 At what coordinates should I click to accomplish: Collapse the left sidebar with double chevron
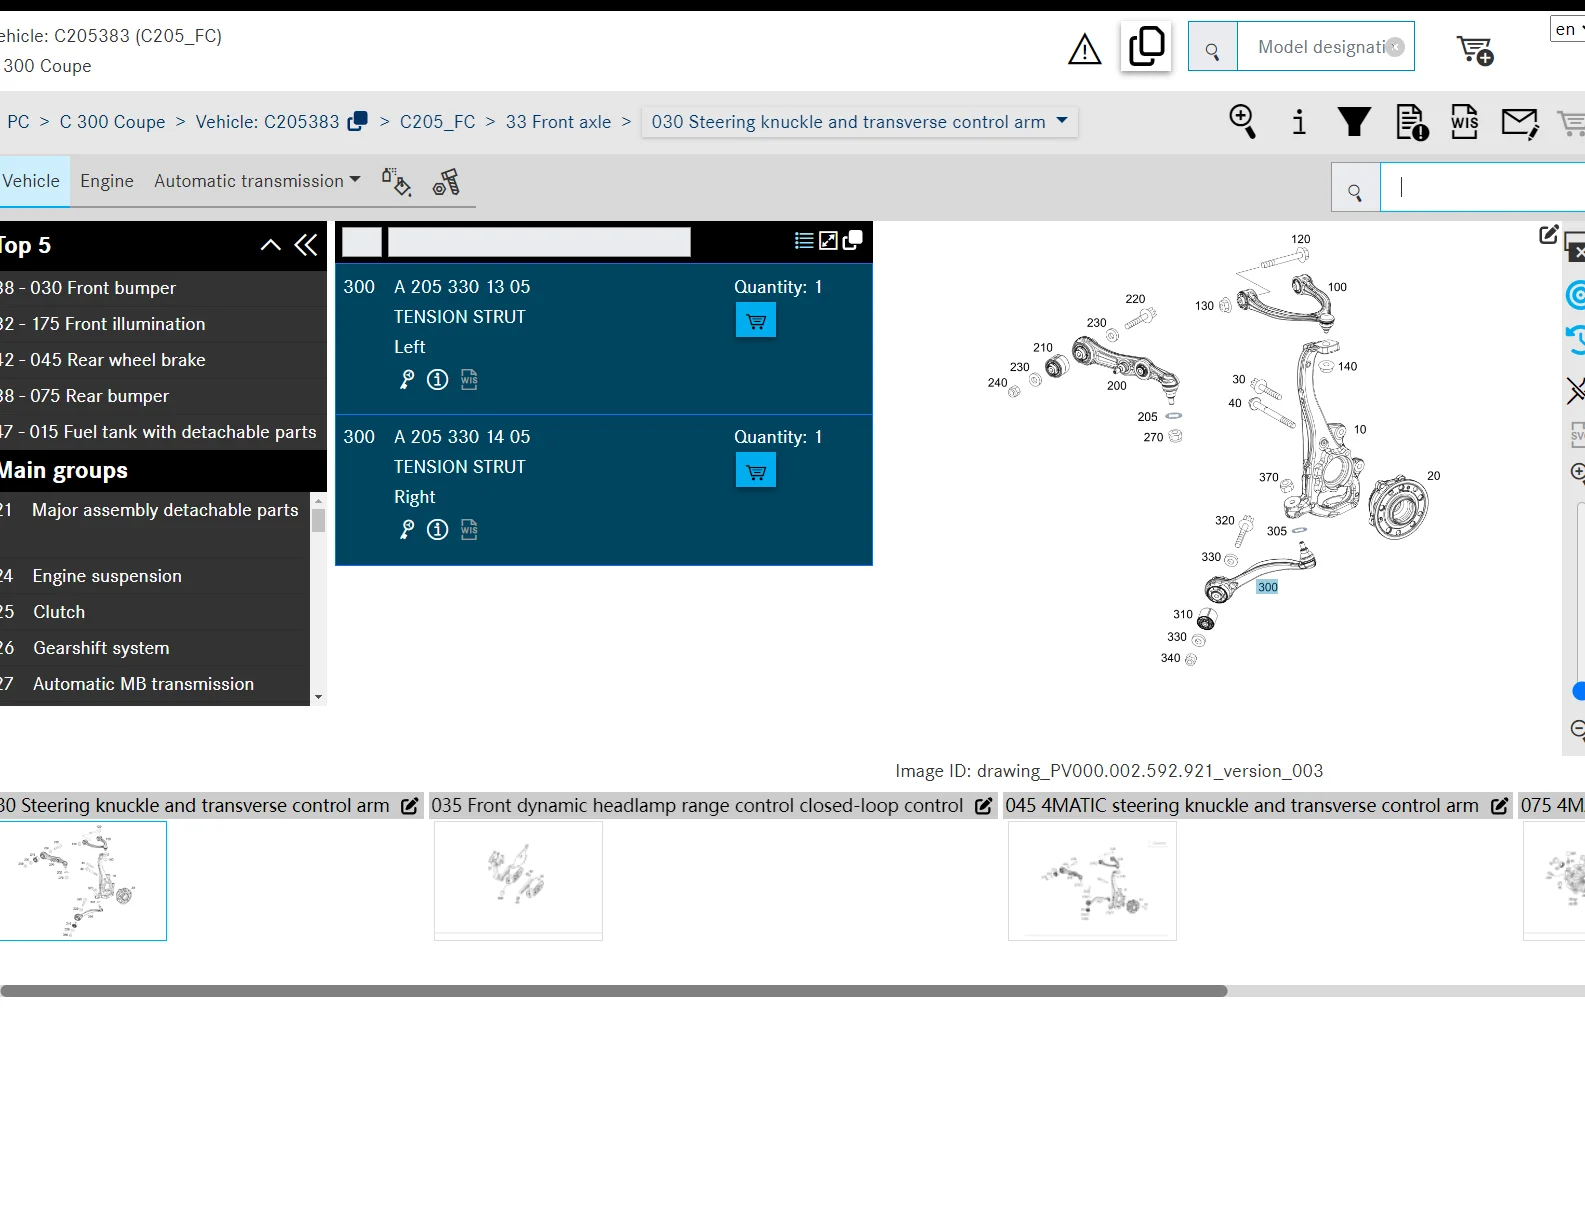306,245
